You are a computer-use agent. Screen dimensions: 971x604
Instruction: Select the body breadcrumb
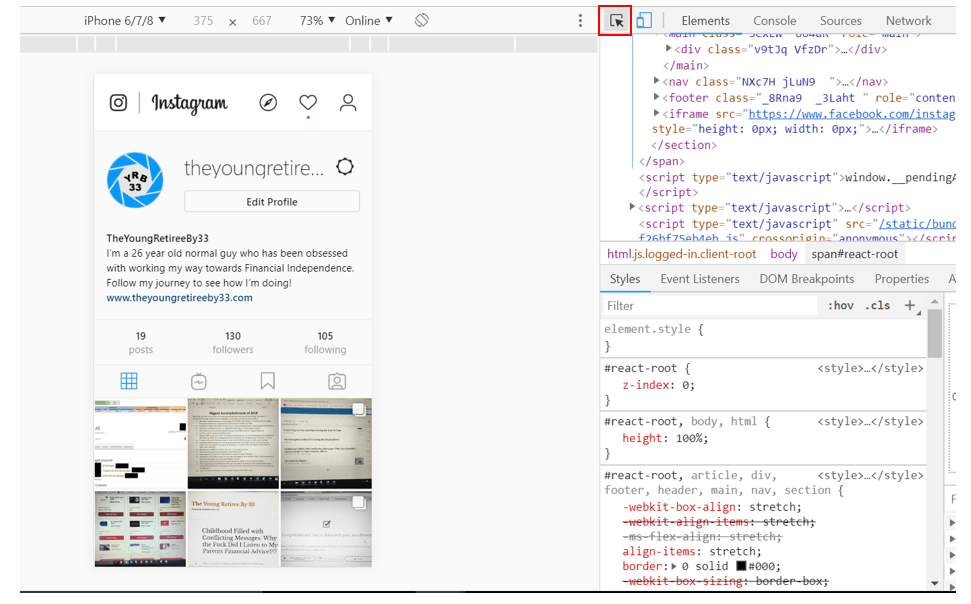click(784, 254)
